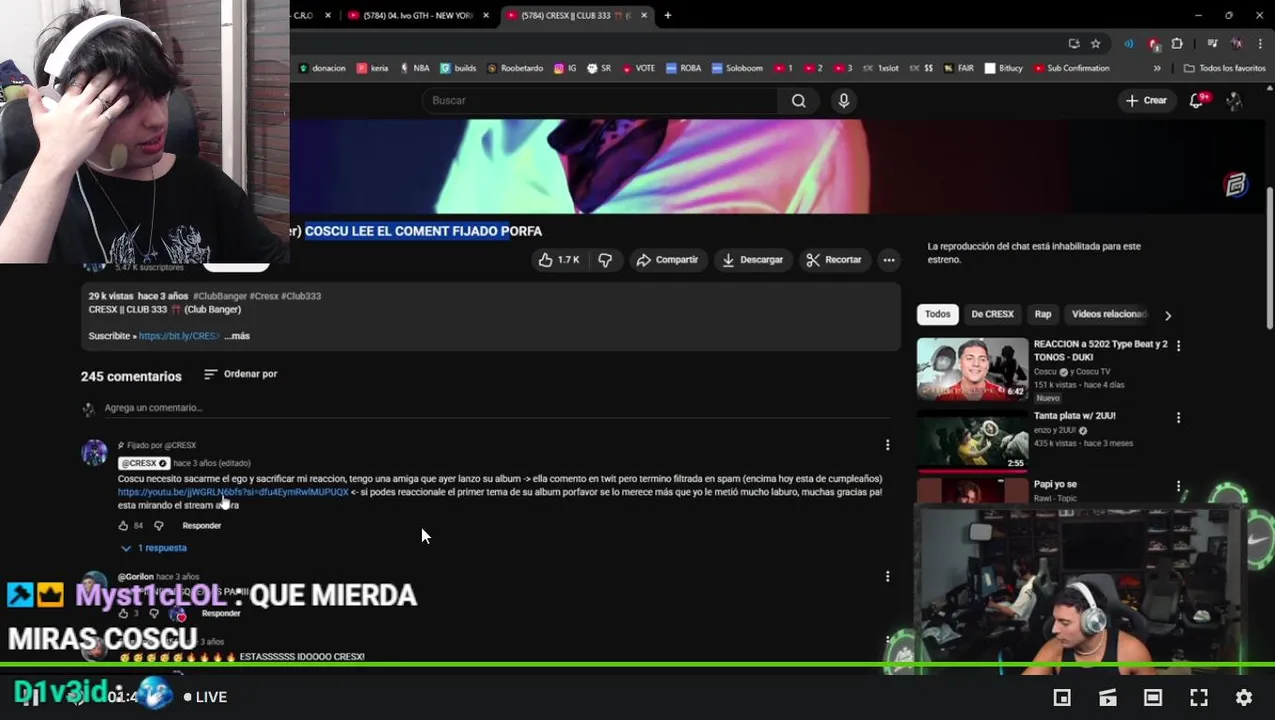This screenshot has width=1275, height=720.
Task: Clip the video using Recortar
Action: 834,260
